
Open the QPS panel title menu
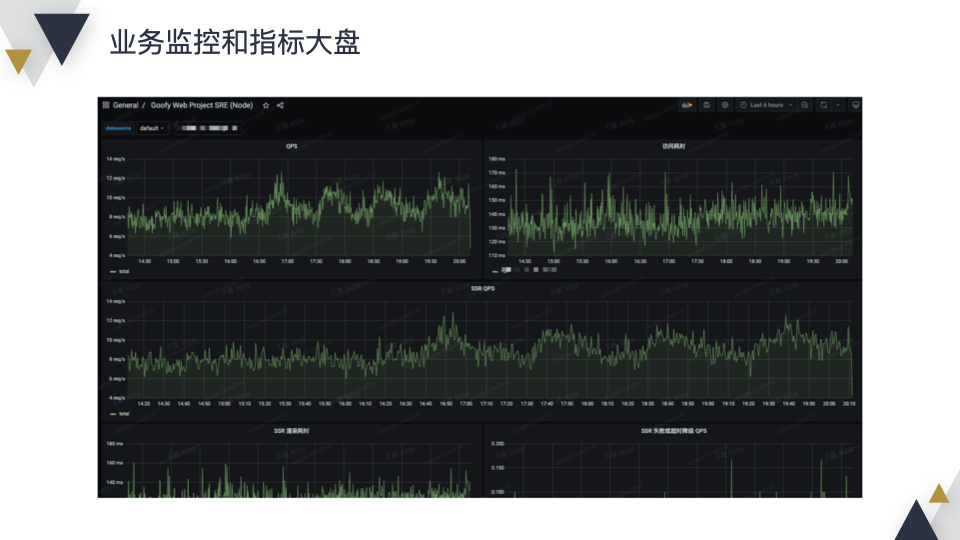[291, 146]
